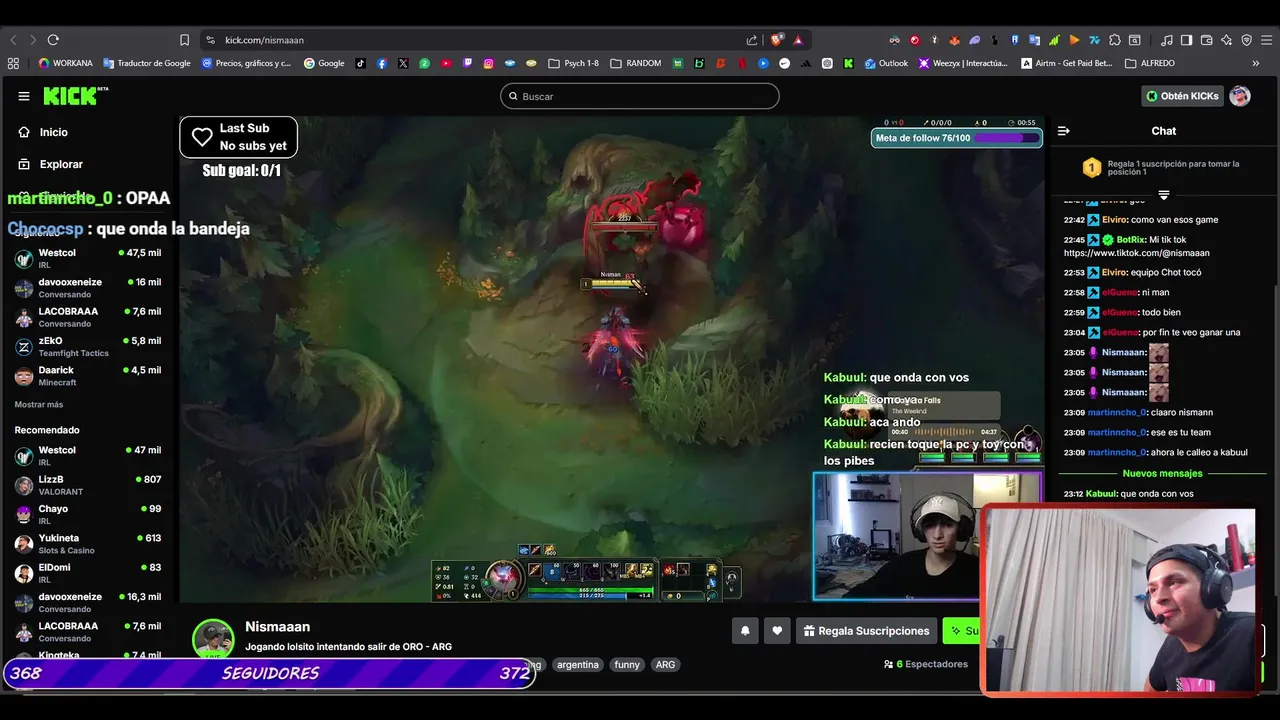Expand the Psych 1-8 bookmarks folder
Viewport: 1280px width, 720px height.
pyautogui.click(x=573, y=63)
